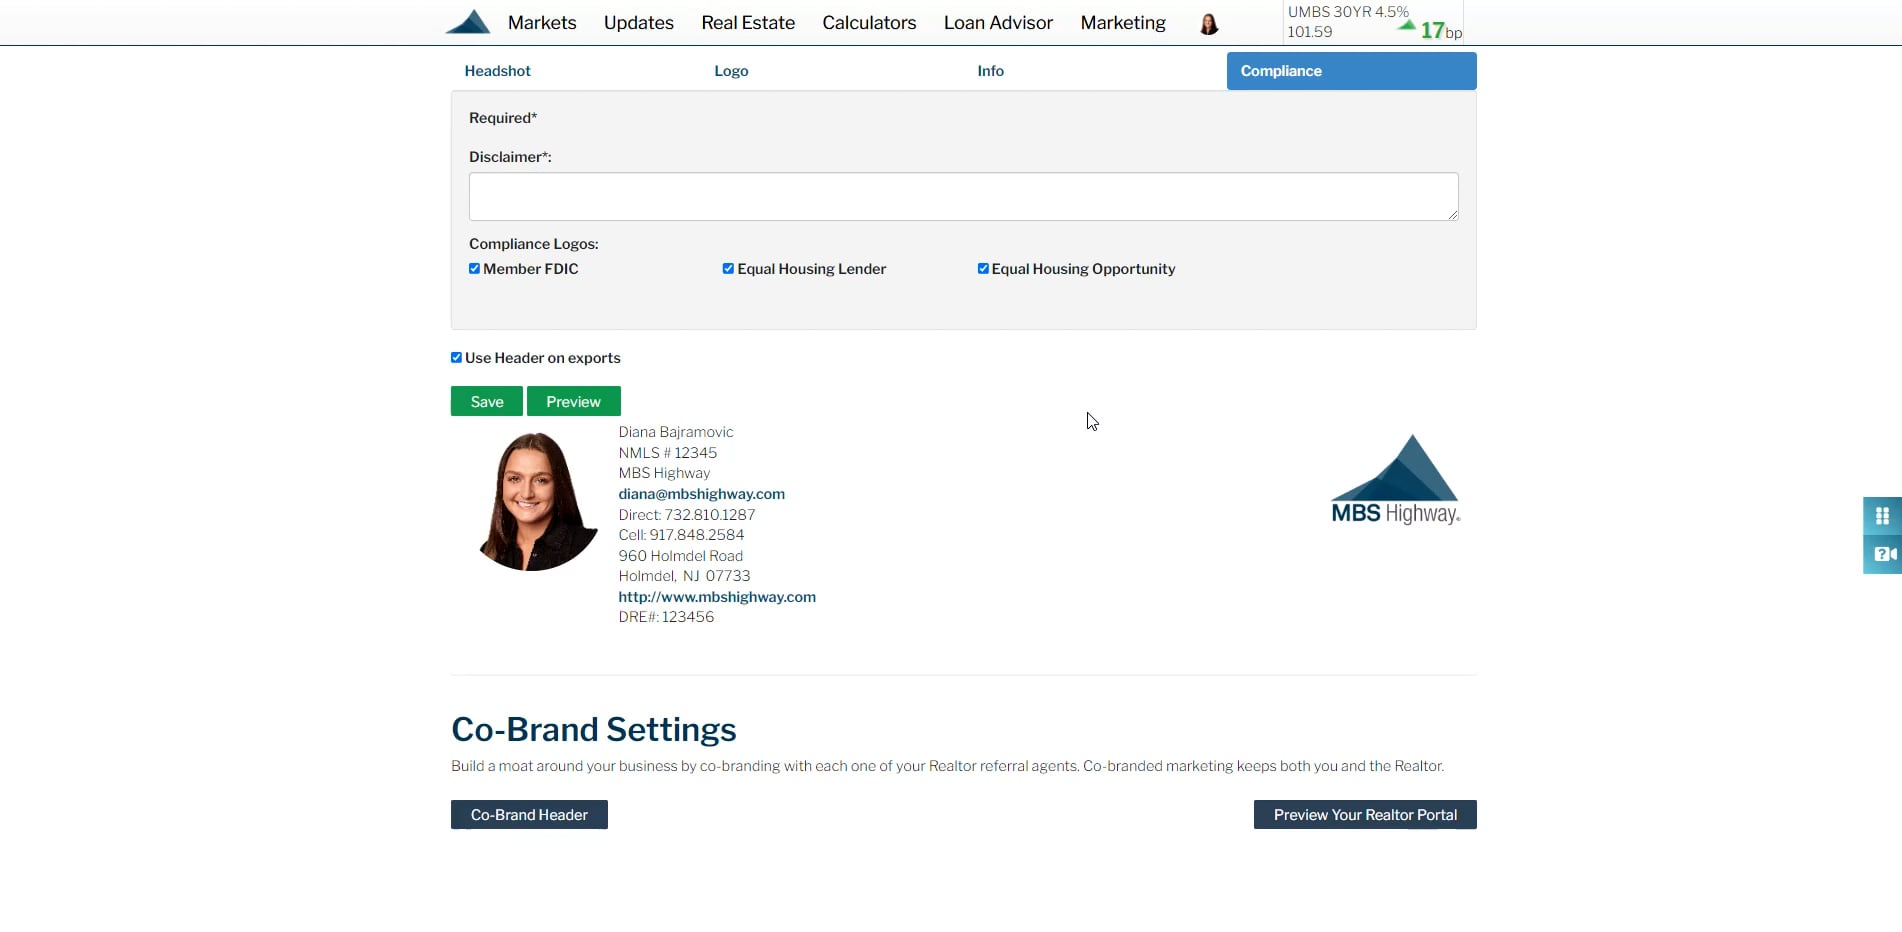Open the user profile avatar in the top bar
1902x932 pixels.
[x=1209, y=23]
